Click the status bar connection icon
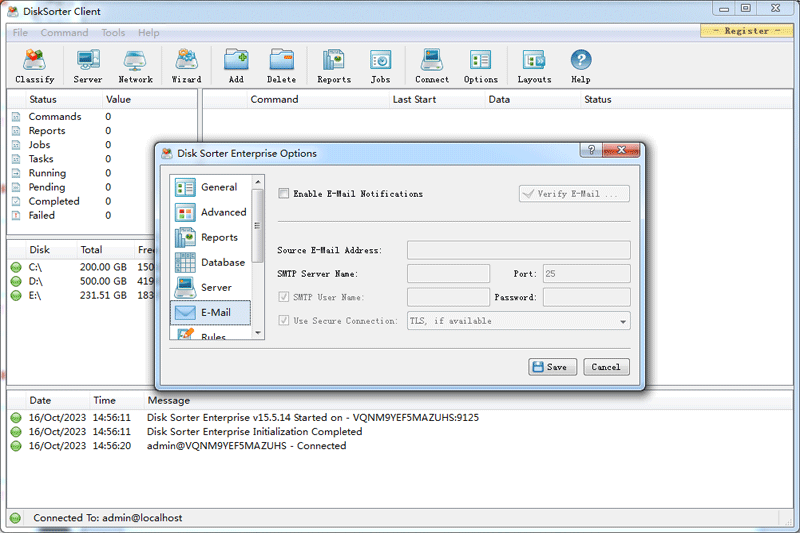Screen dimensions: 800x533 coord(15,518)
